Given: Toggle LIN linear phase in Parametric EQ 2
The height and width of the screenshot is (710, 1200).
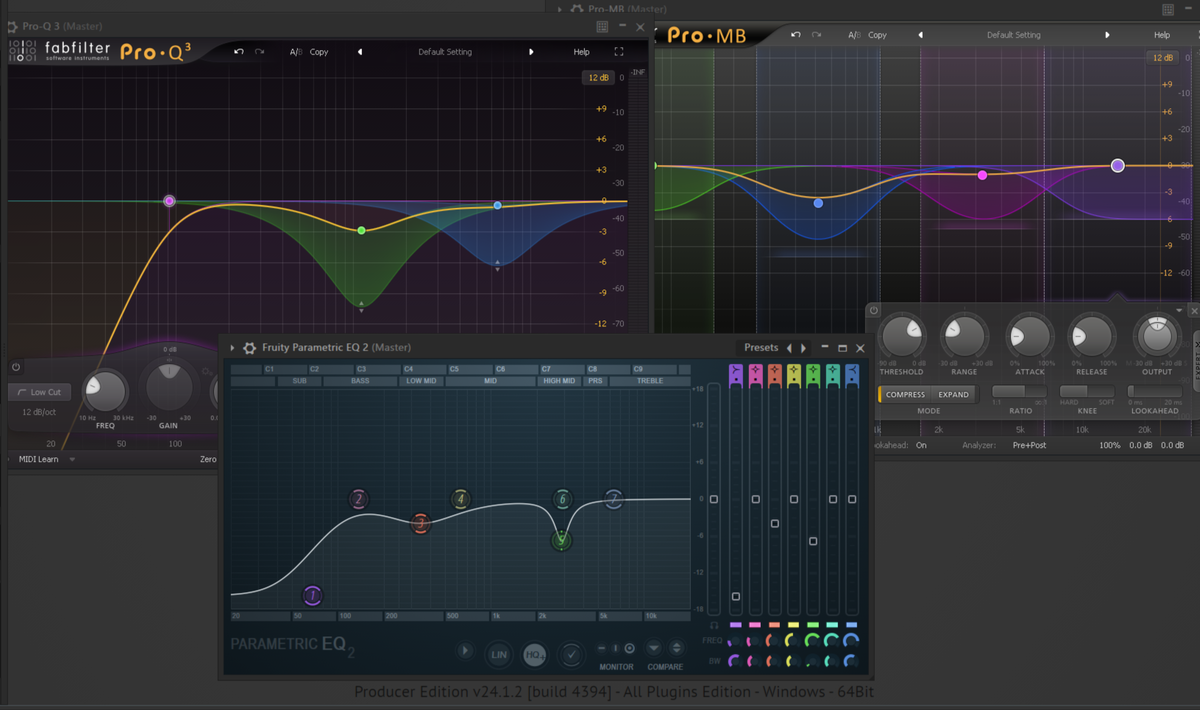Looking at the screenshot, I should pyautogui.click(x=499, y=655).
